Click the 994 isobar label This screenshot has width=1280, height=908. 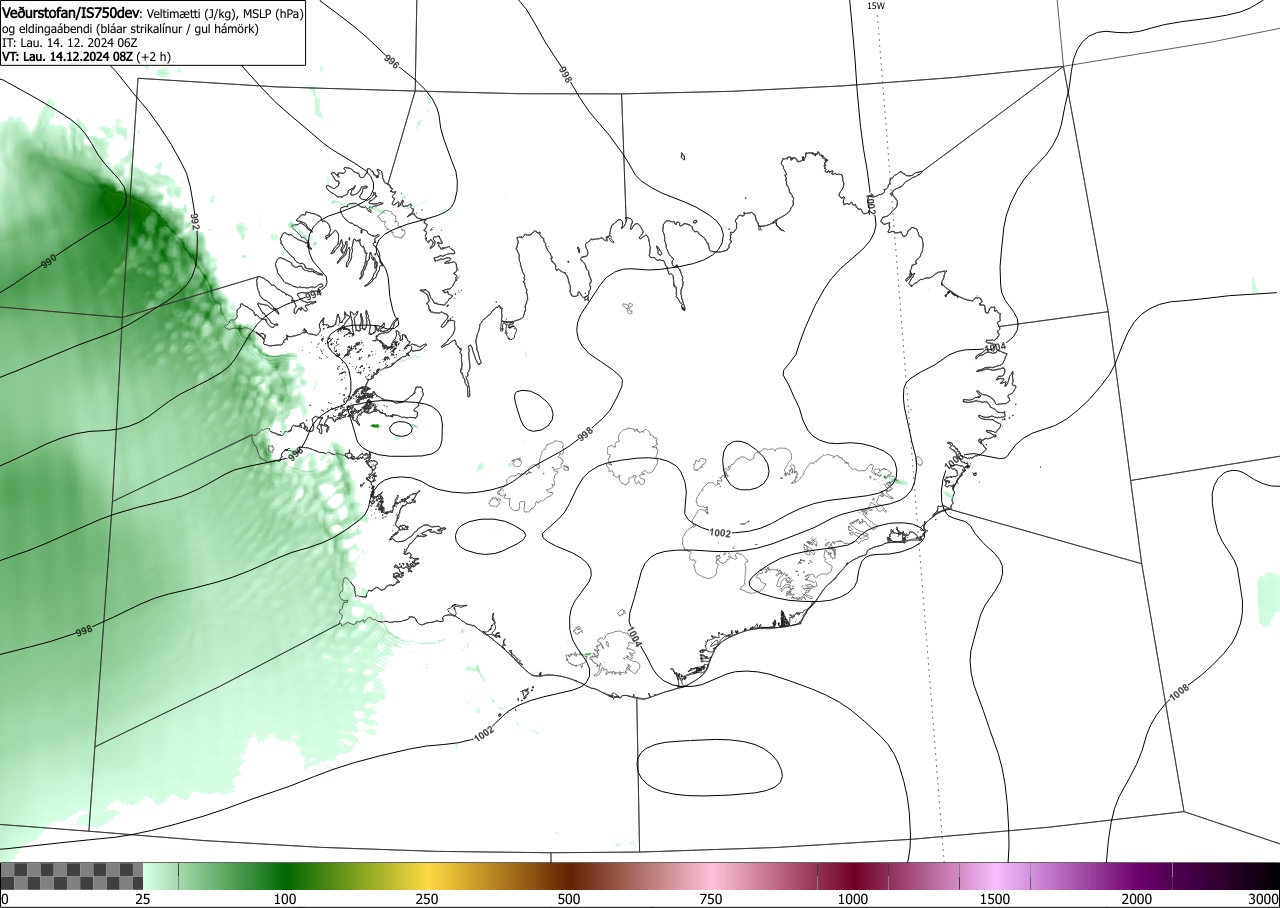(313, 296)
